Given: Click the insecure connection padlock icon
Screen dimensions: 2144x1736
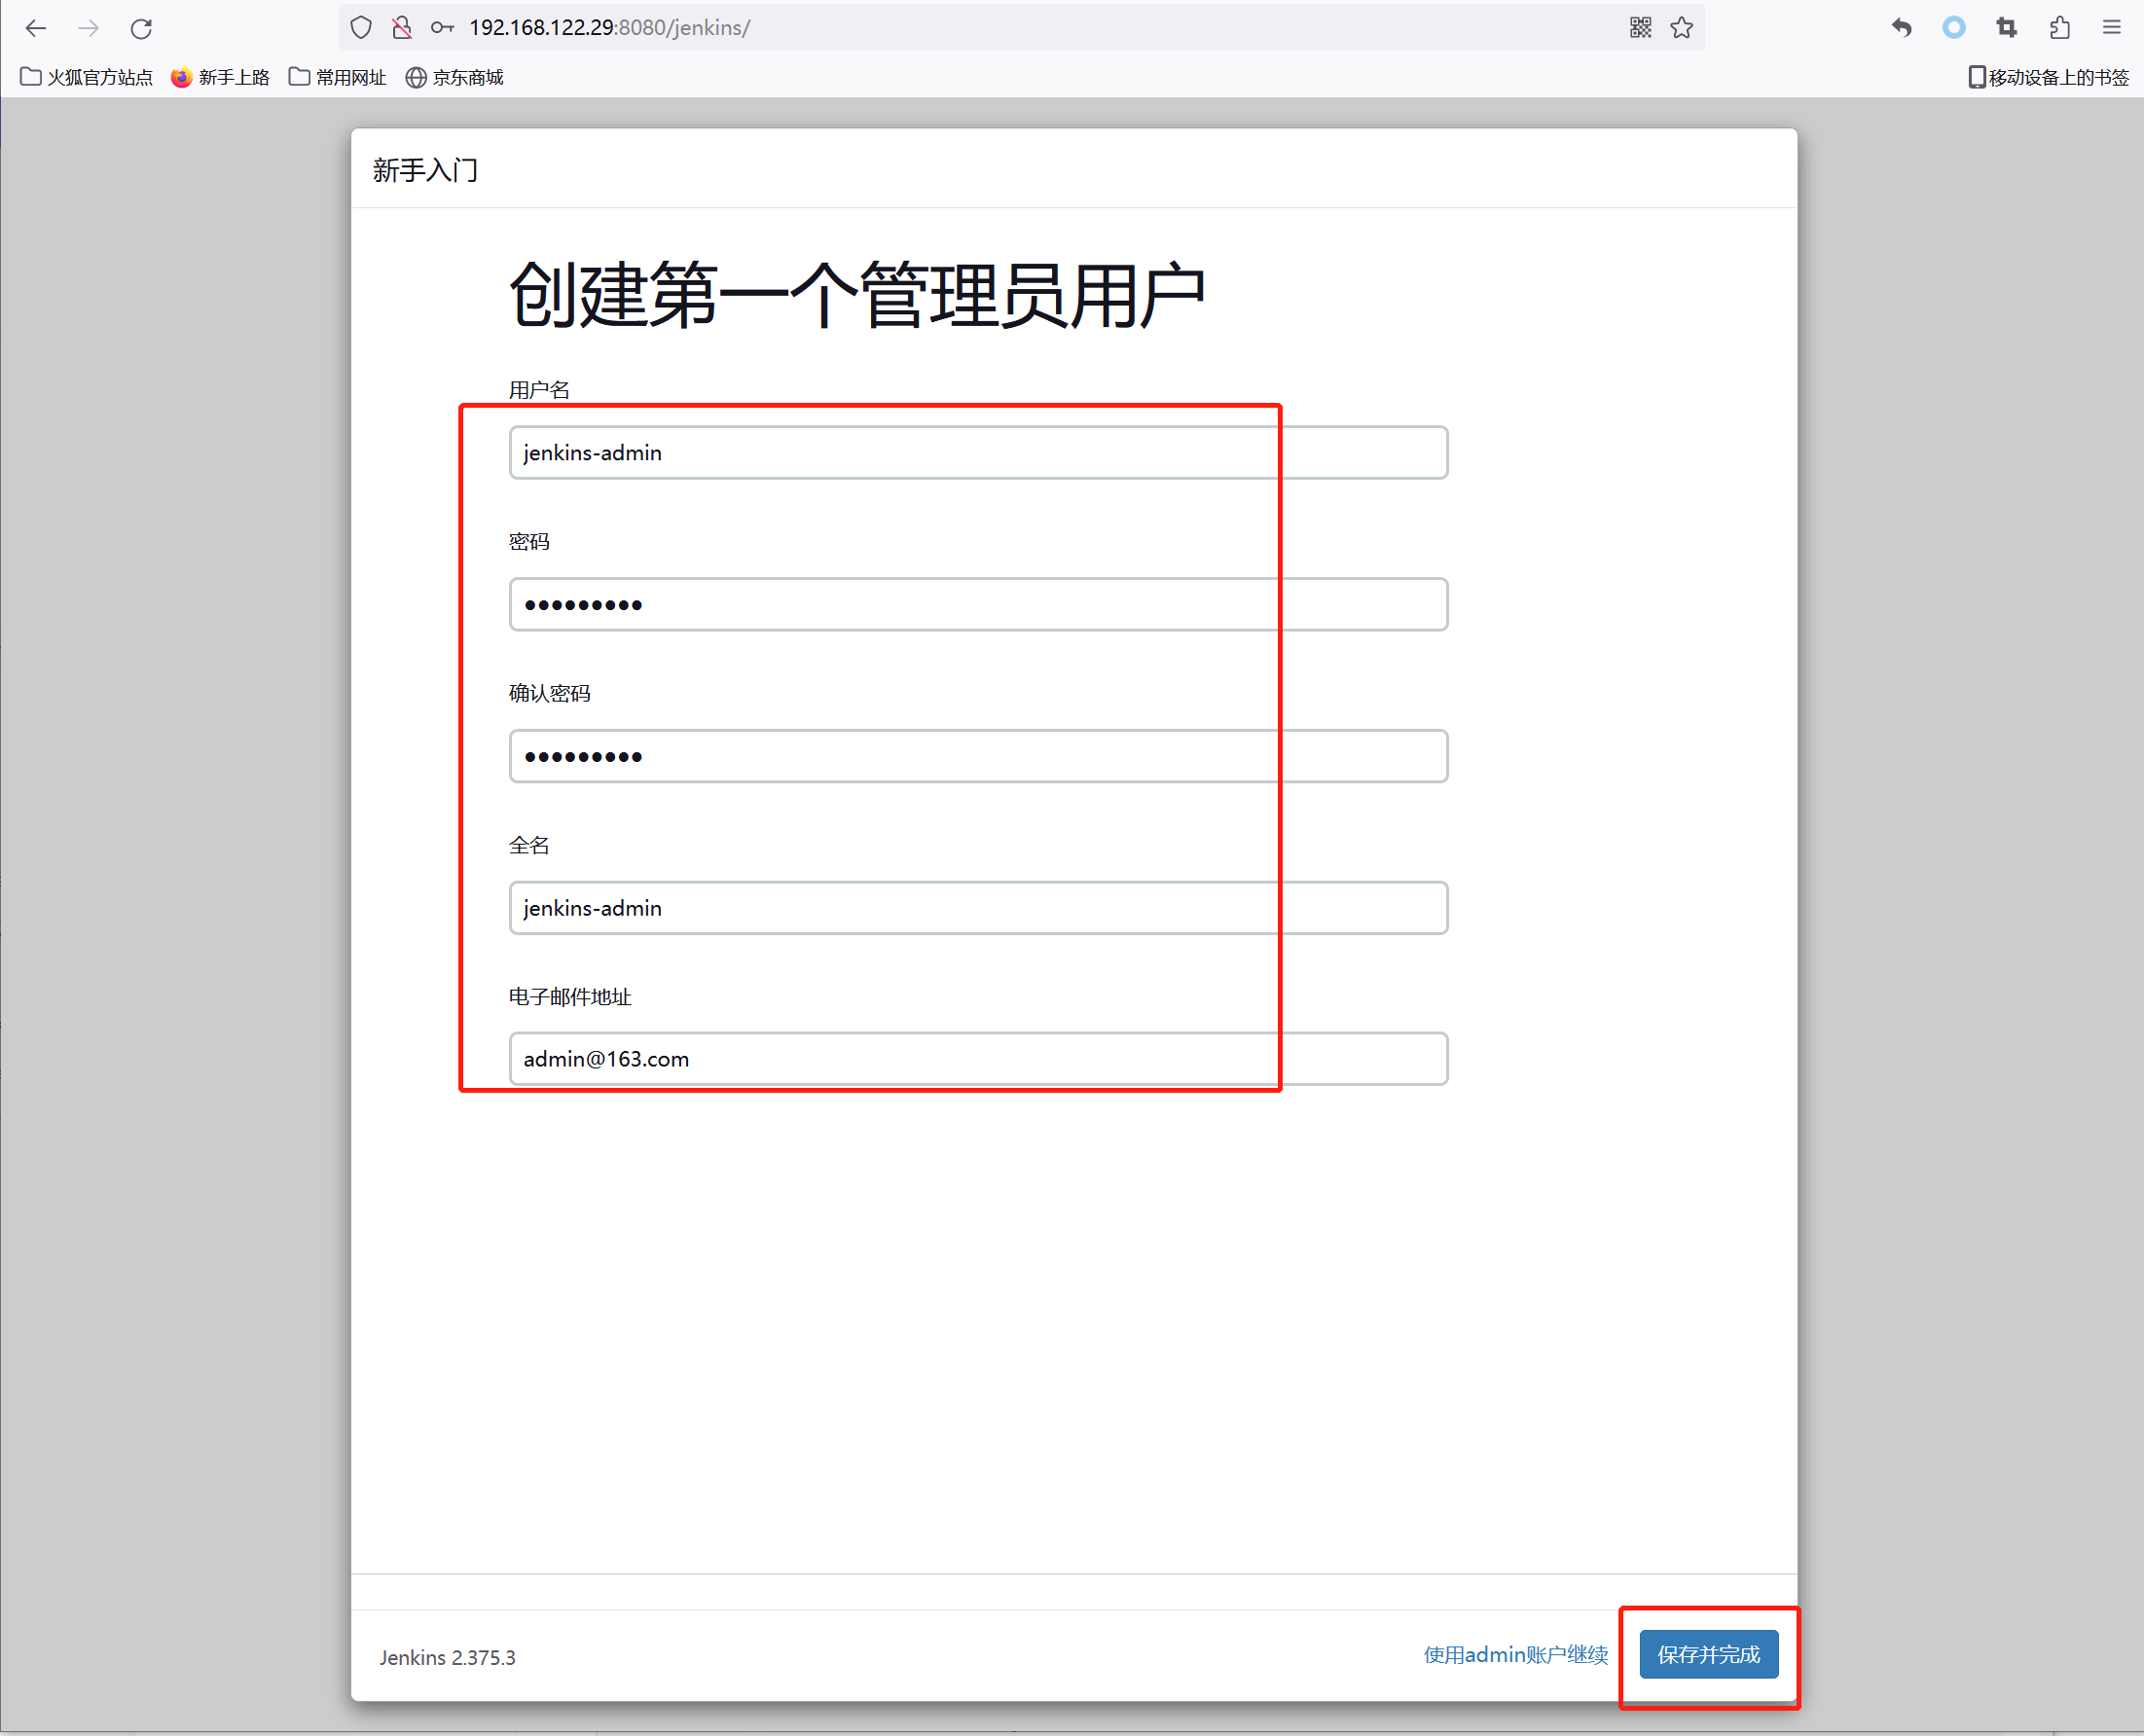Looking at the screenshot, I should point(402,28).
